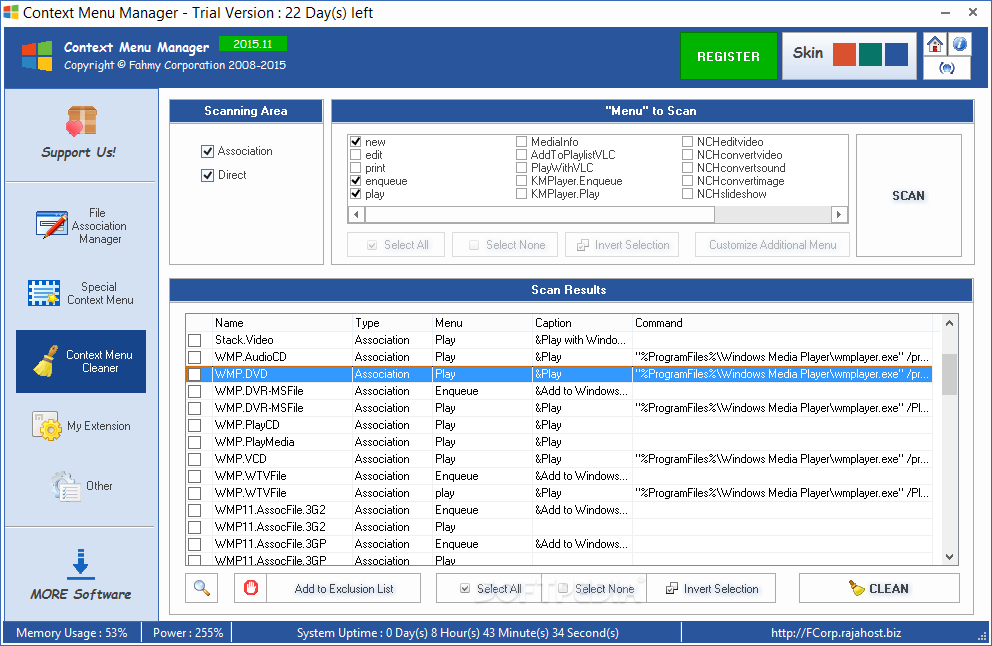
Task: Click the menu list right scroll arrow
Action: pyautogui.click(x=839, y=214)
